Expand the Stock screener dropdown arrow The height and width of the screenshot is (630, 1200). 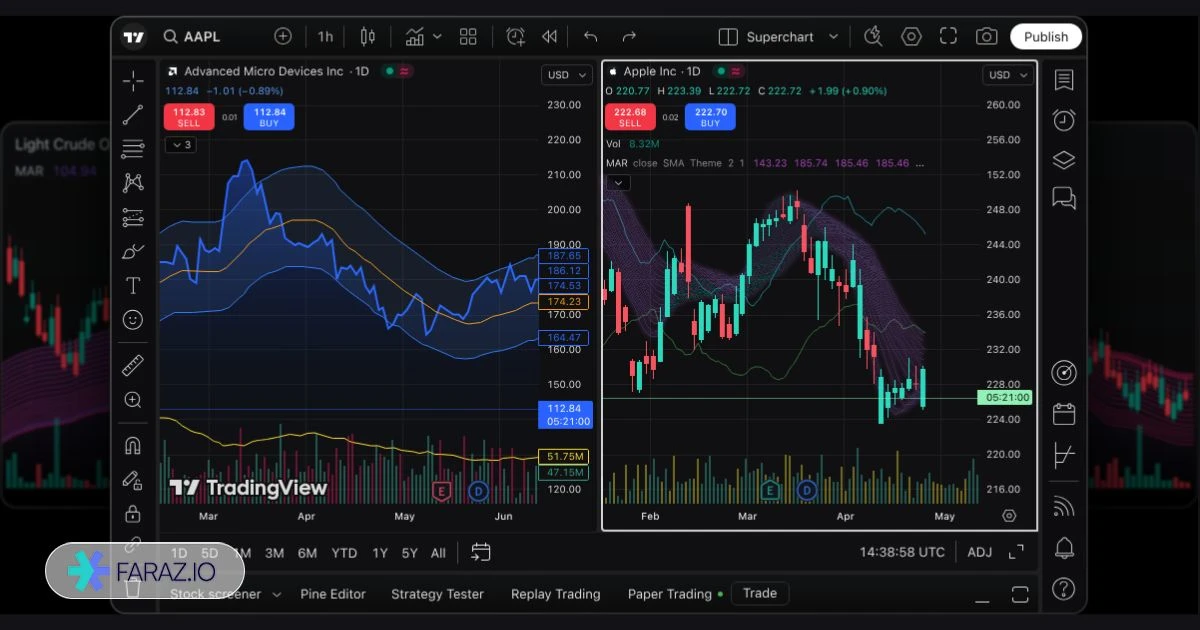[x=276, y=594]
